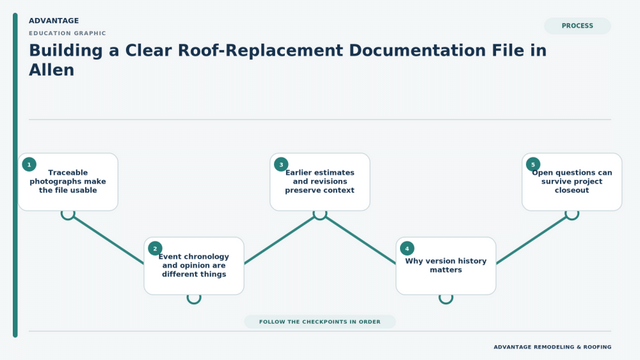Click the step 4 number badge
Image resolution: width=640 pixels, height=360 pixels.
pos(407,249)
